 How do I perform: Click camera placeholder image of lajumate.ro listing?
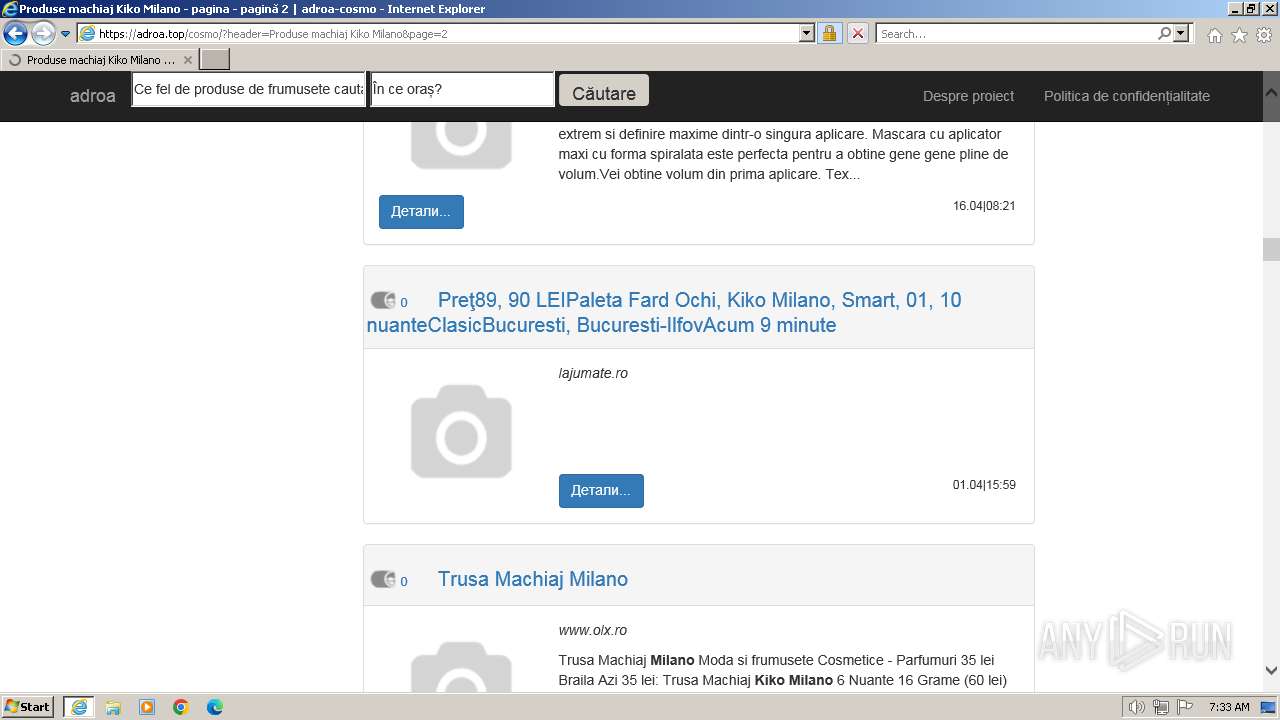click(x=461, y=431)
